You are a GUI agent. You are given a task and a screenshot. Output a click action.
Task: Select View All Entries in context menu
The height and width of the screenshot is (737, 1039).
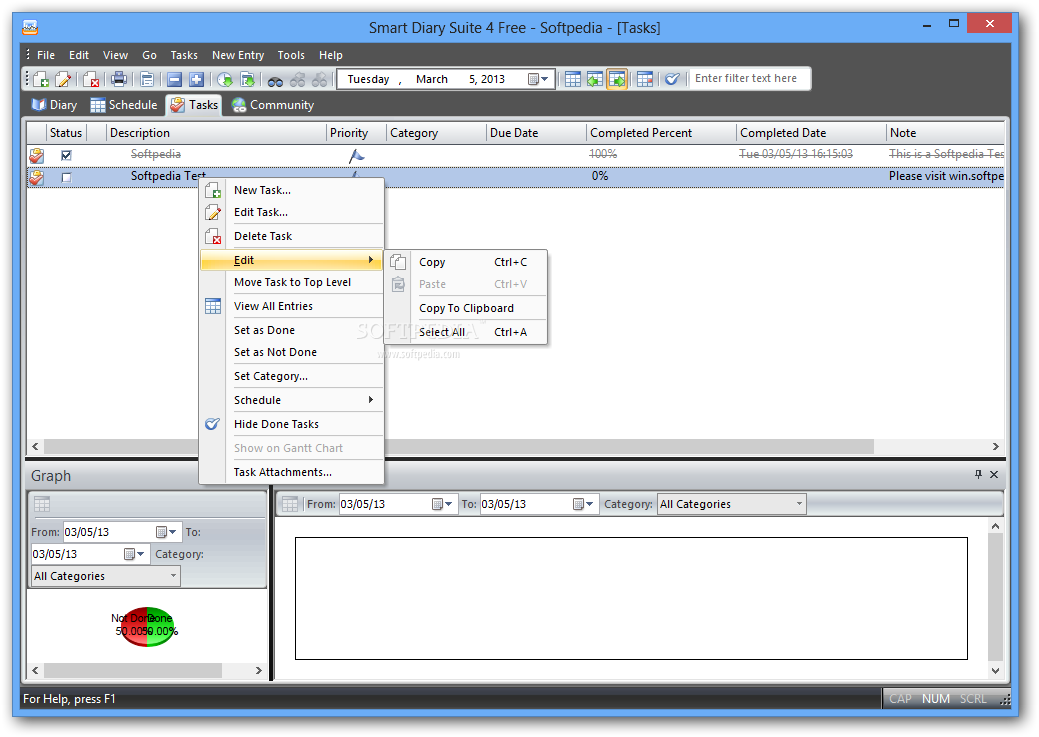pos(292,306)
